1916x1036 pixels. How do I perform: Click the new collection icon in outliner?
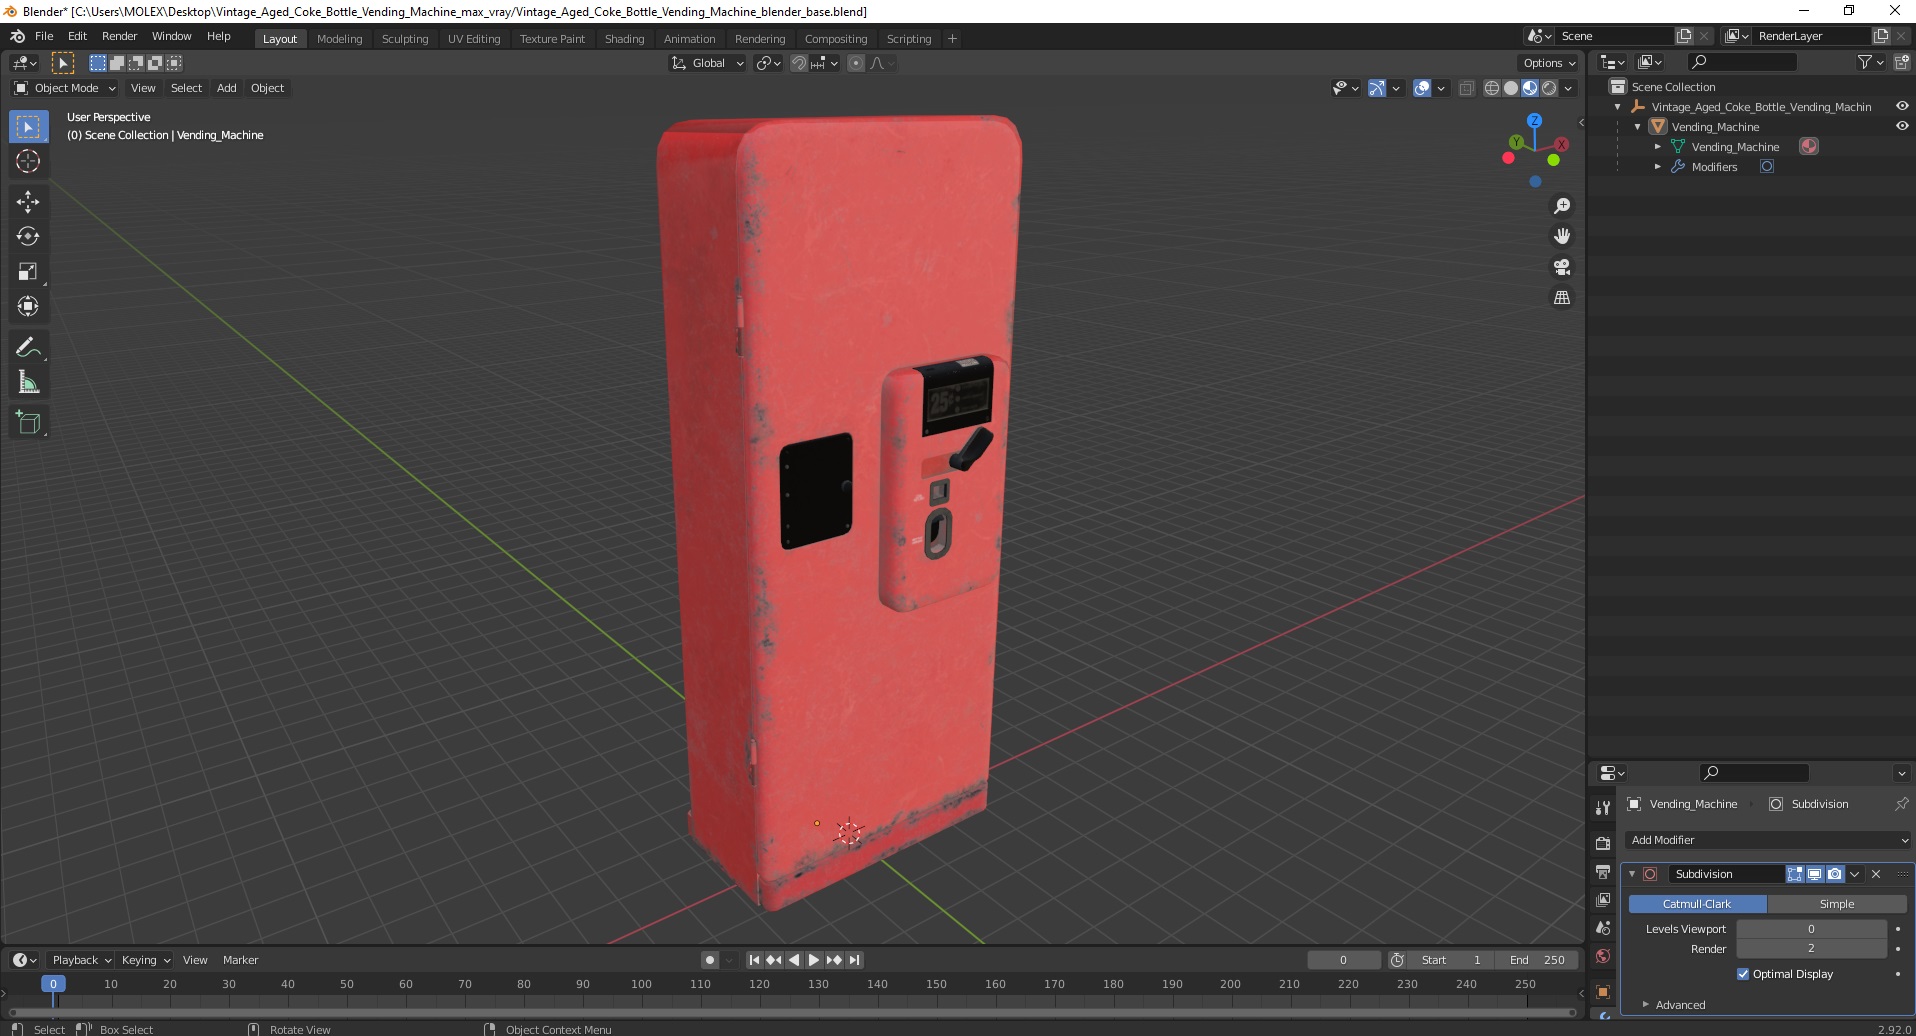click(1901, 62)
